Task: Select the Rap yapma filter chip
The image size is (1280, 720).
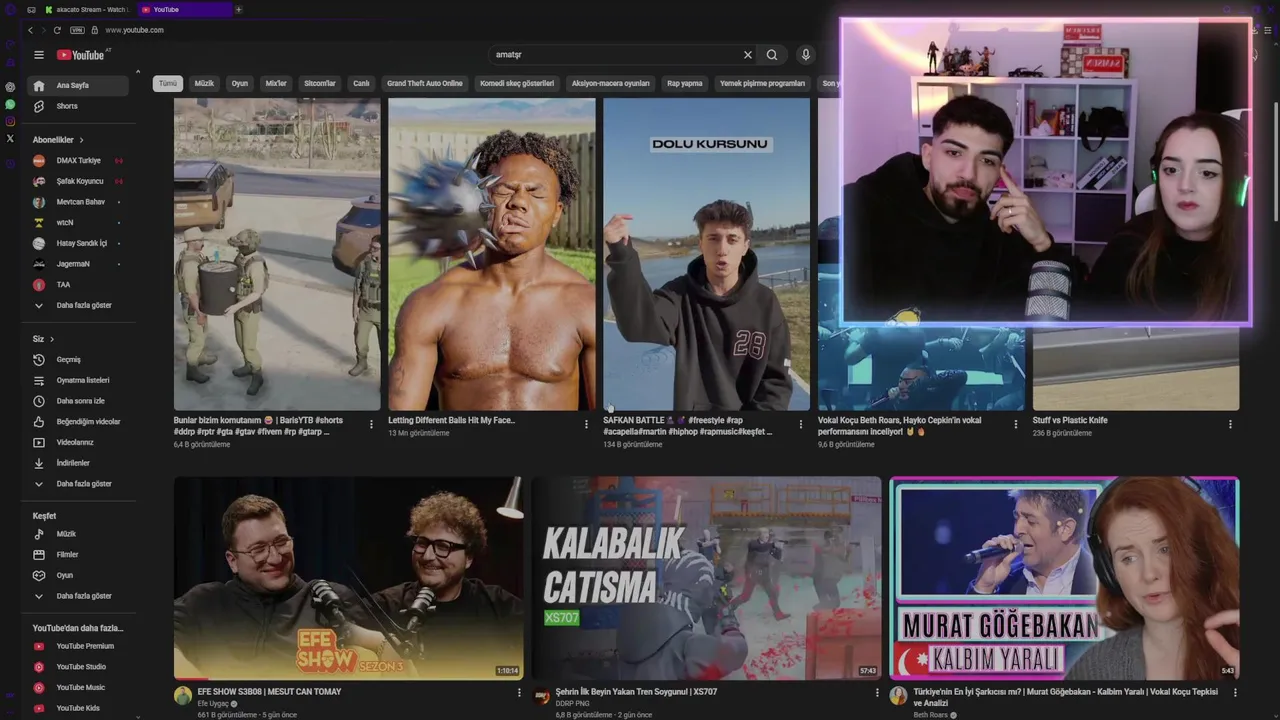Action: point(685,84)
